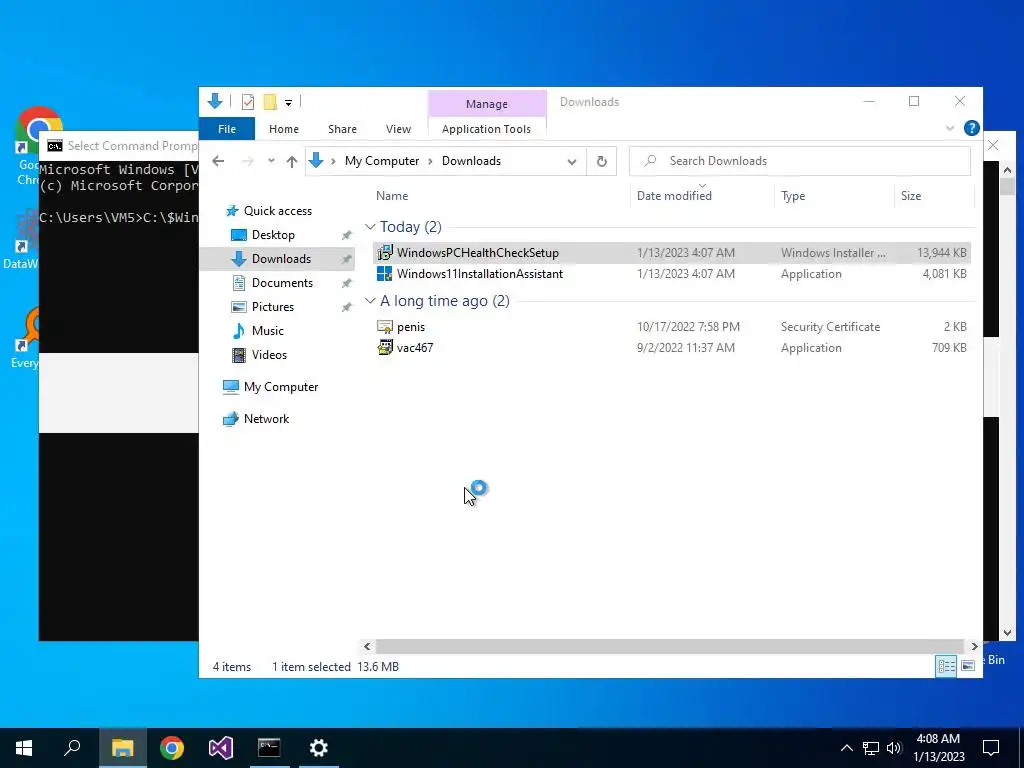The height and width of the screenshot is (768, 1024).
Task: Open taskbar Search magnifier
Action: pos(72,748)
